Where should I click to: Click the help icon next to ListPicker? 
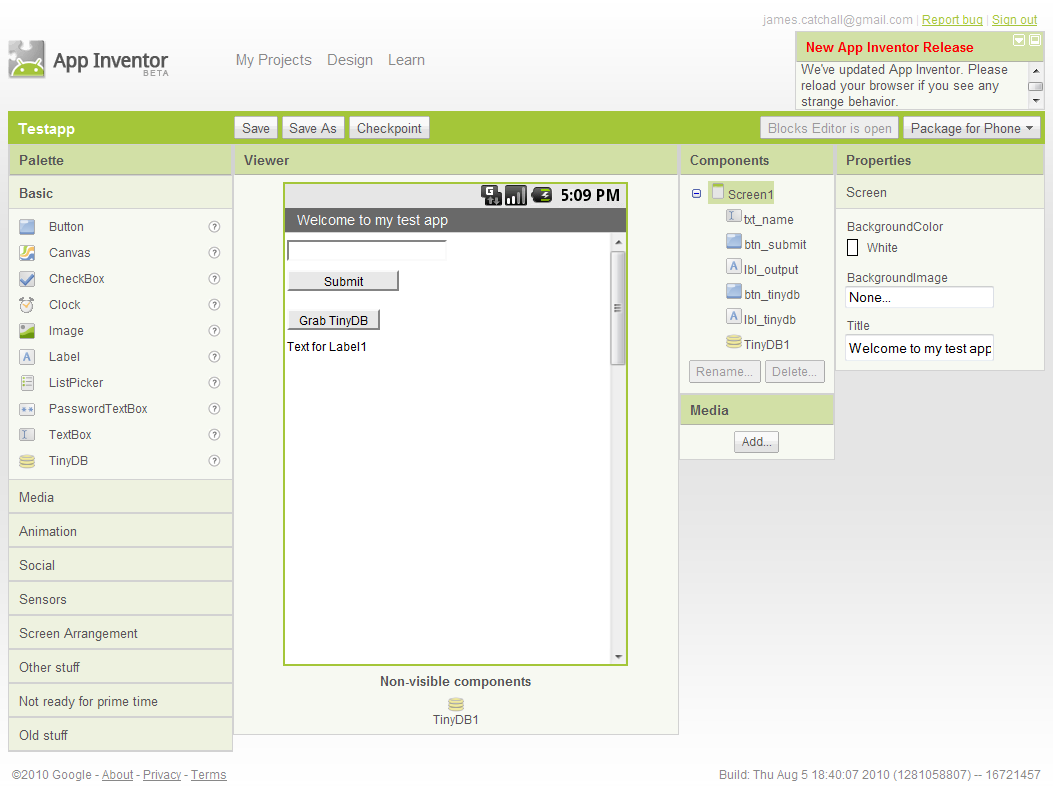pos(214,383)
